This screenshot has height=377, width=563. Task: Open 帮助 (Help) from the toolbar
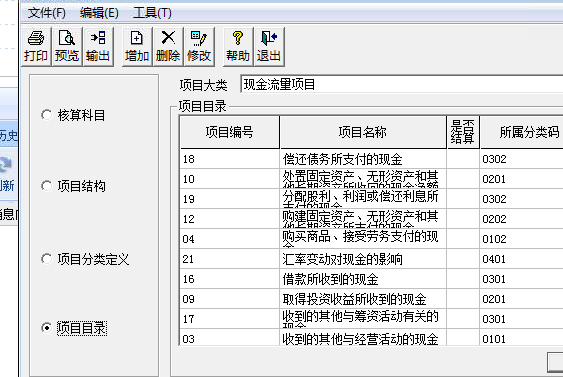pyautogui.click(x=238, y=47)
